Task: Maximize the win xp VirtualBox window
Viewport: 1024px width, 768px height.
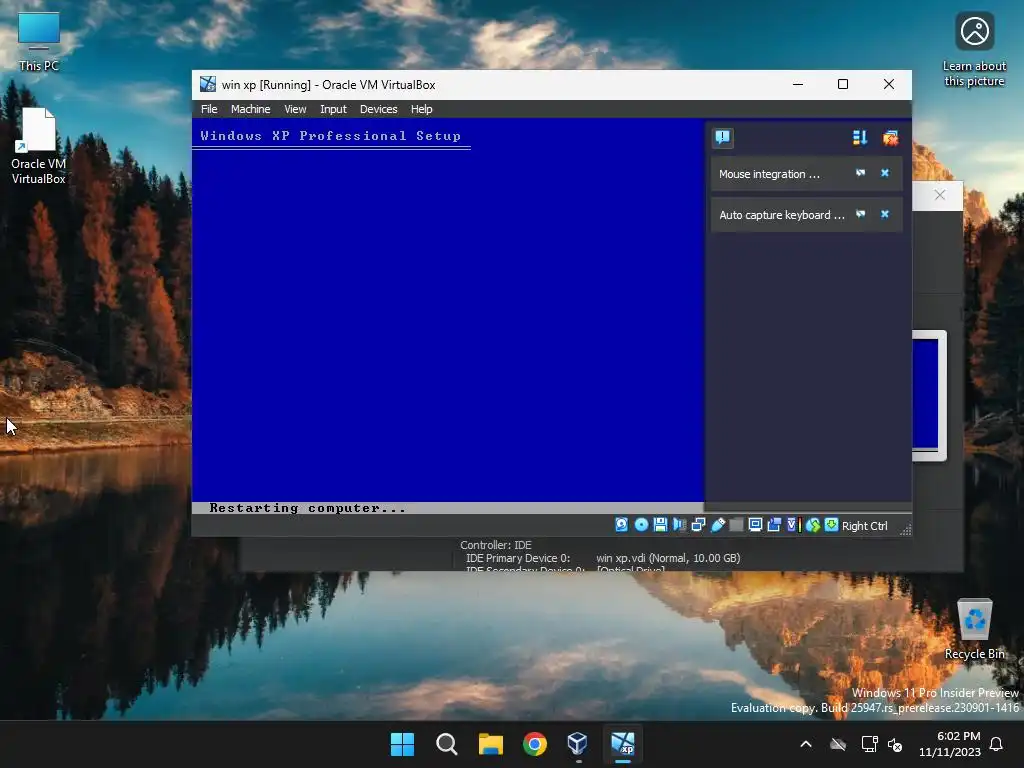Action: click(843, 84)
